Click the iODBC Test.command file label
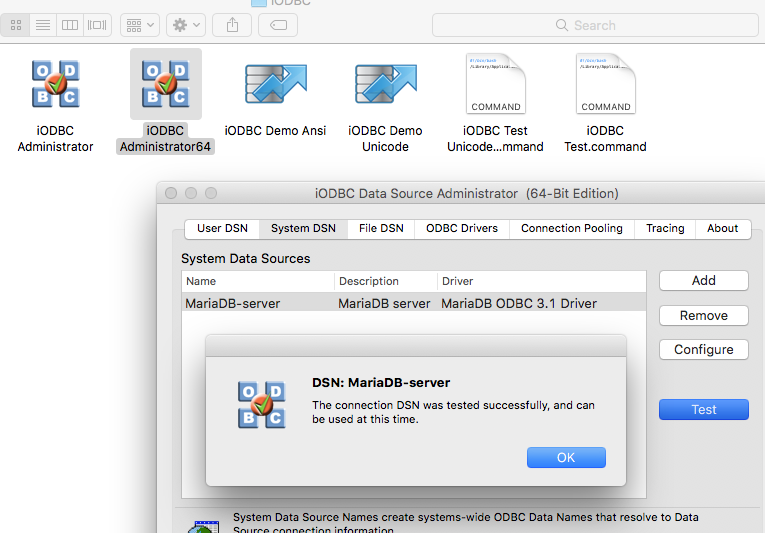The image size is (765, 533). point(605,139)
